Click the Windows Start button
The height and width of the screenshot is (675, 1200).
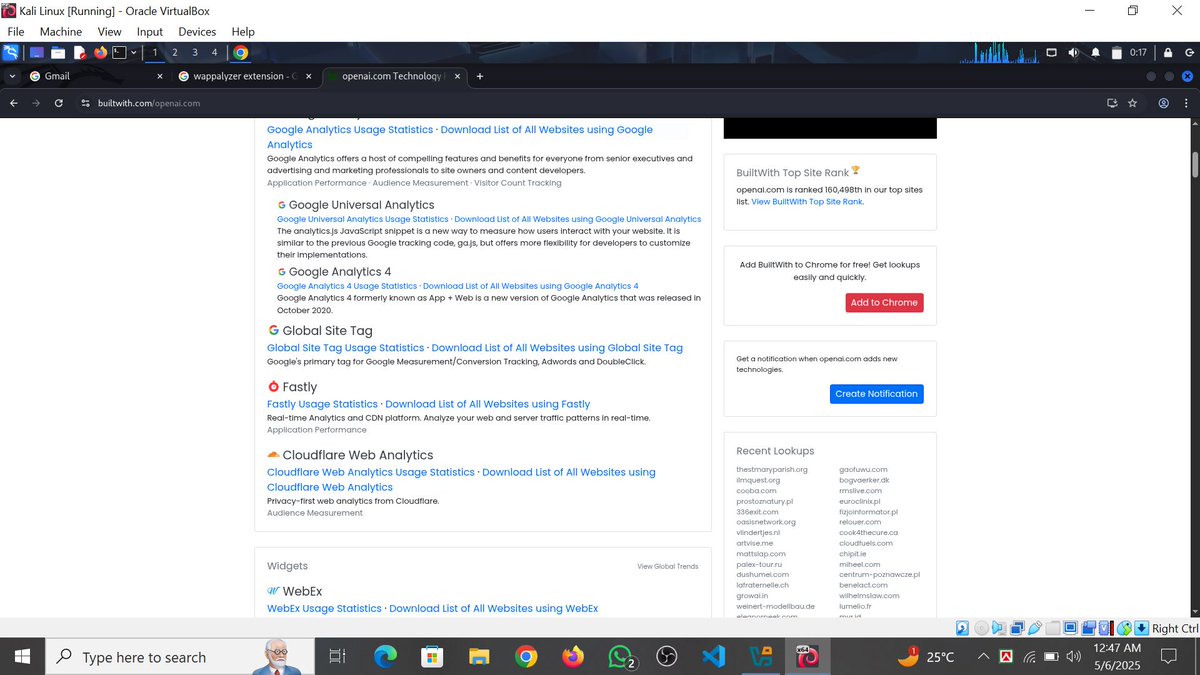tap(22, 657)
